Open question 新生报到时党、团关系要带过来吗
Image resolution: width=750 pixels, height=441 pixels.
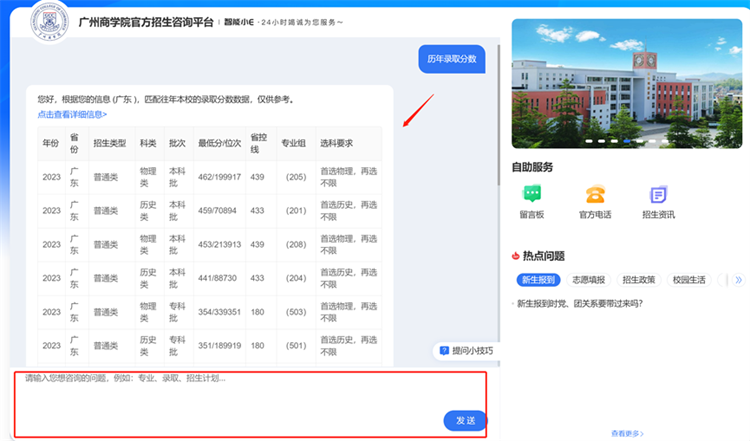pos(580,304)
